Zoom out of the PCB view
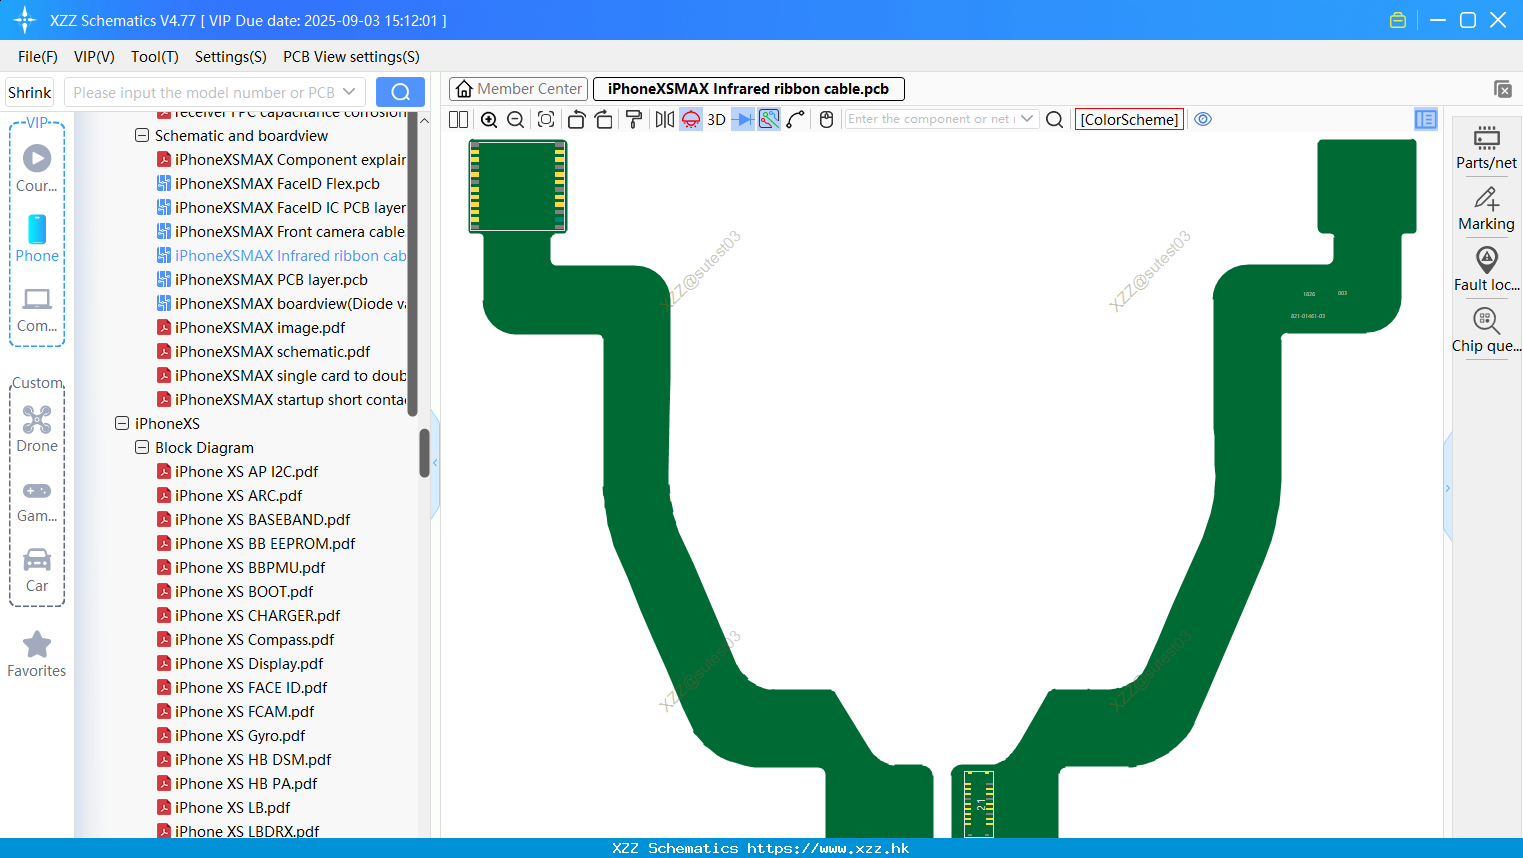 516,119
